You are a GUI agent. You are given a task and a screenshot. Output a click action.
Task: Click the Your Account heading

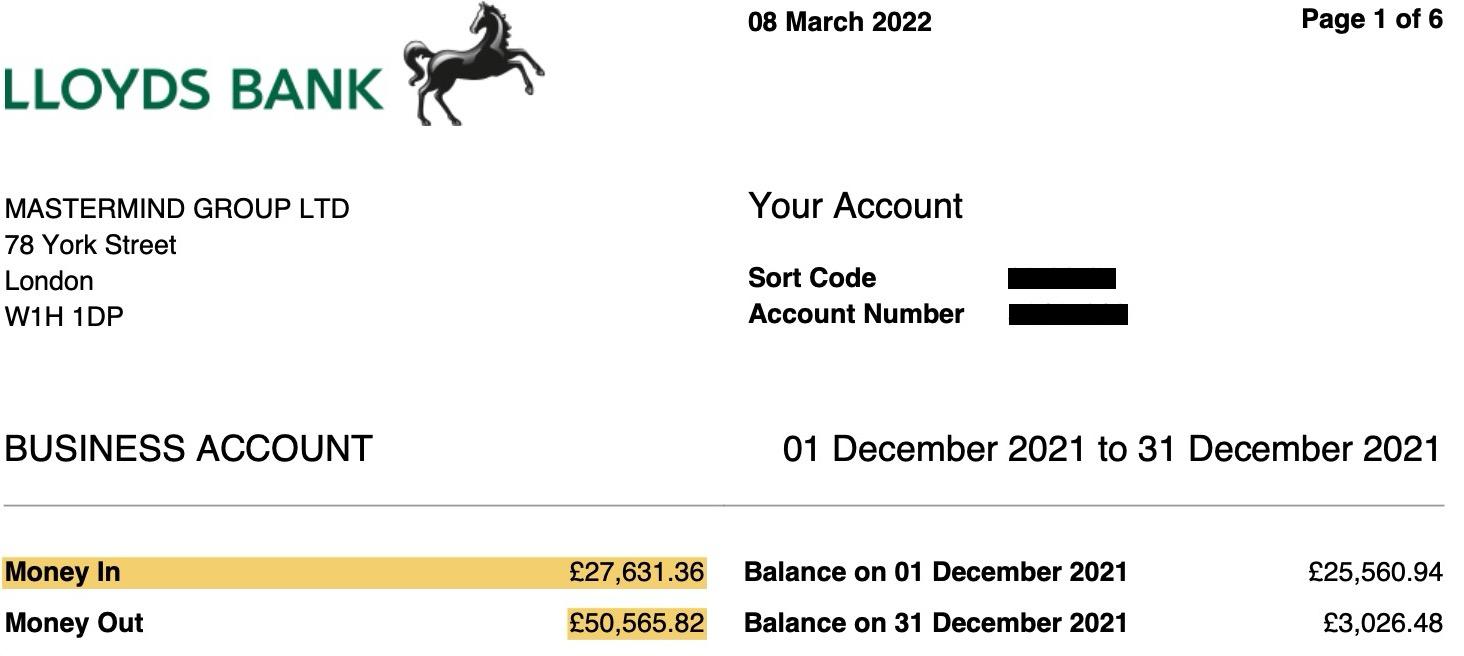[x=855, y=206]
